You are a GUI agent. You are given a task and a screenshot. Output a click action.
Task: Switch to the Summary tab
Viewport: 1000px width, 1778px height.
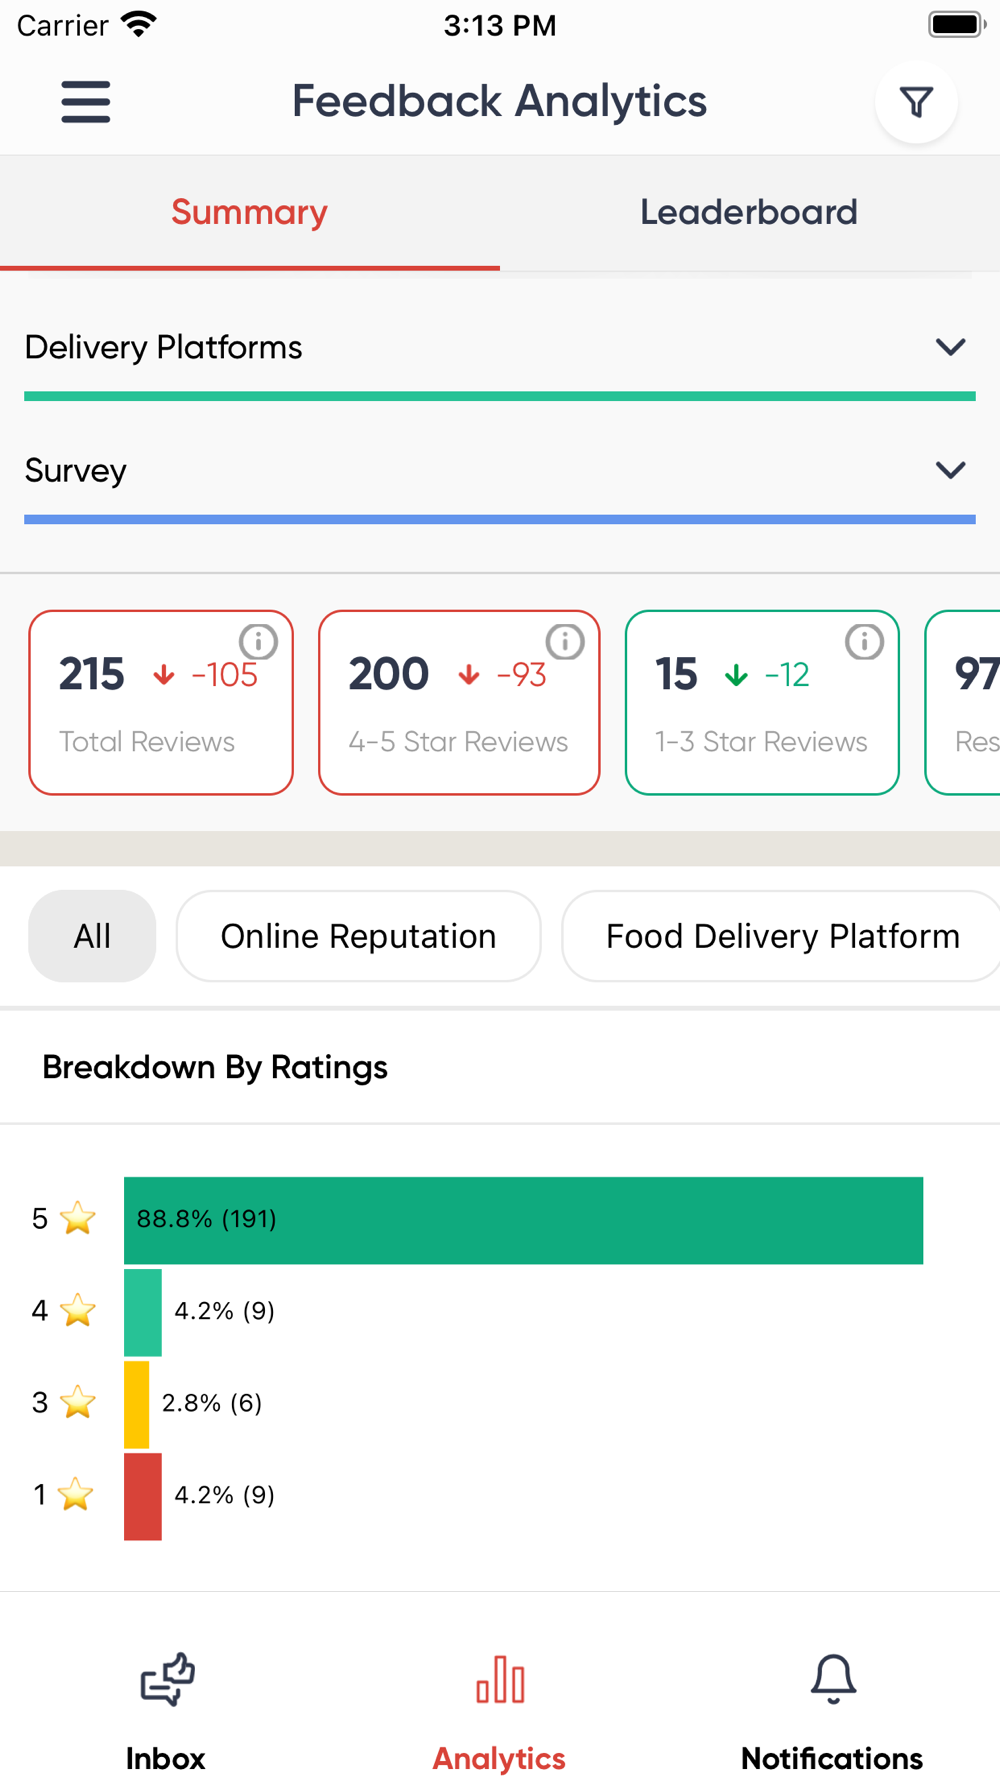point(249,212)
